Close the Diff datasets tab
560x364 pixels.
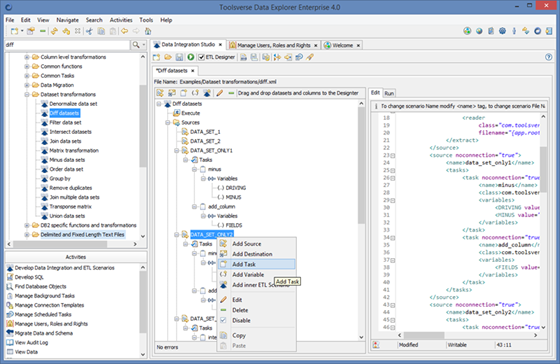coord(192,71)
